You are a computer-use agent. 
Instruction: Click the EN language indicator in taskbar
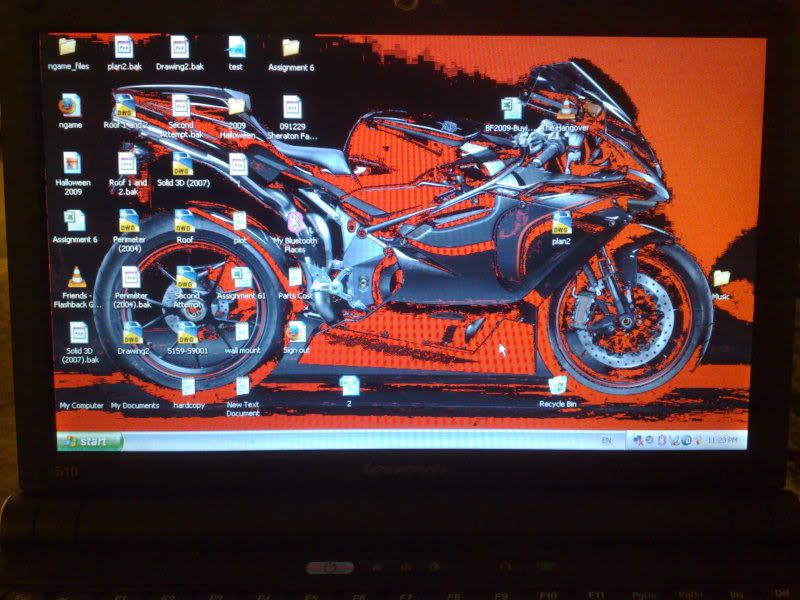(606, 441)
